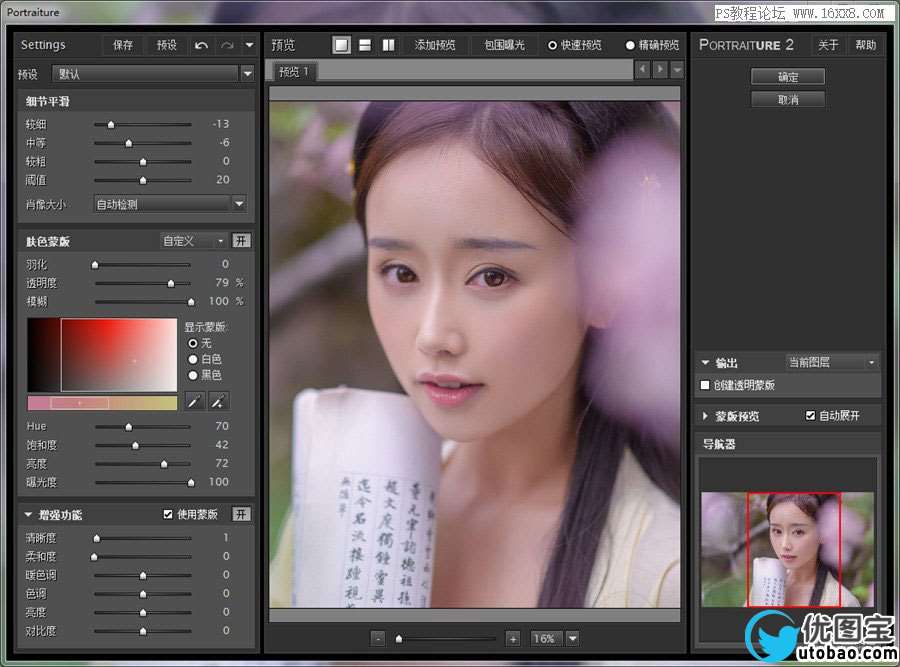Click the zoom slider handle below preview
Viewport: 900px width, 667px height.
(399, 639)
